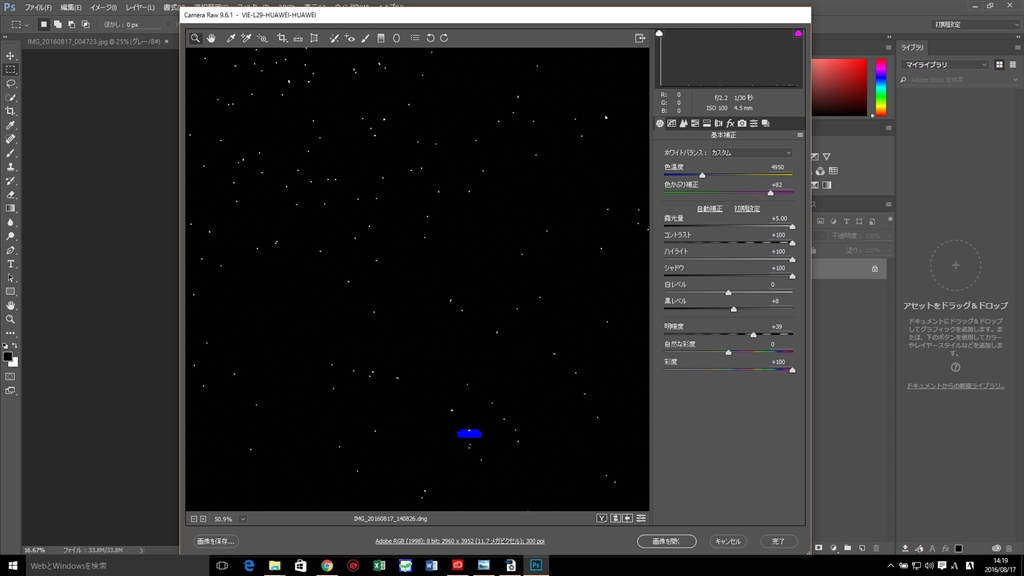The image size is (1024, 576).
Task: Select the Camera Raw Hand tool
Action: 211,39
